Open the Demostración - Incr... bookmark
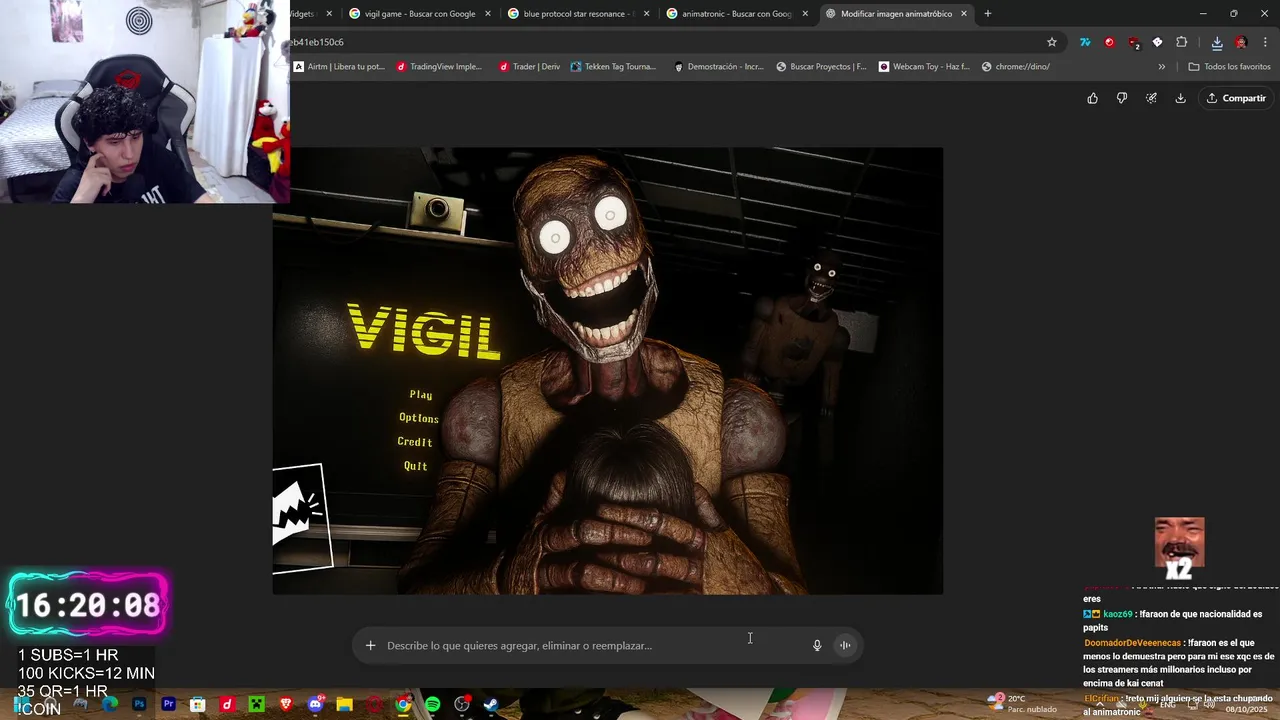This screenshot has height=720, width=1280. (719, 67)
